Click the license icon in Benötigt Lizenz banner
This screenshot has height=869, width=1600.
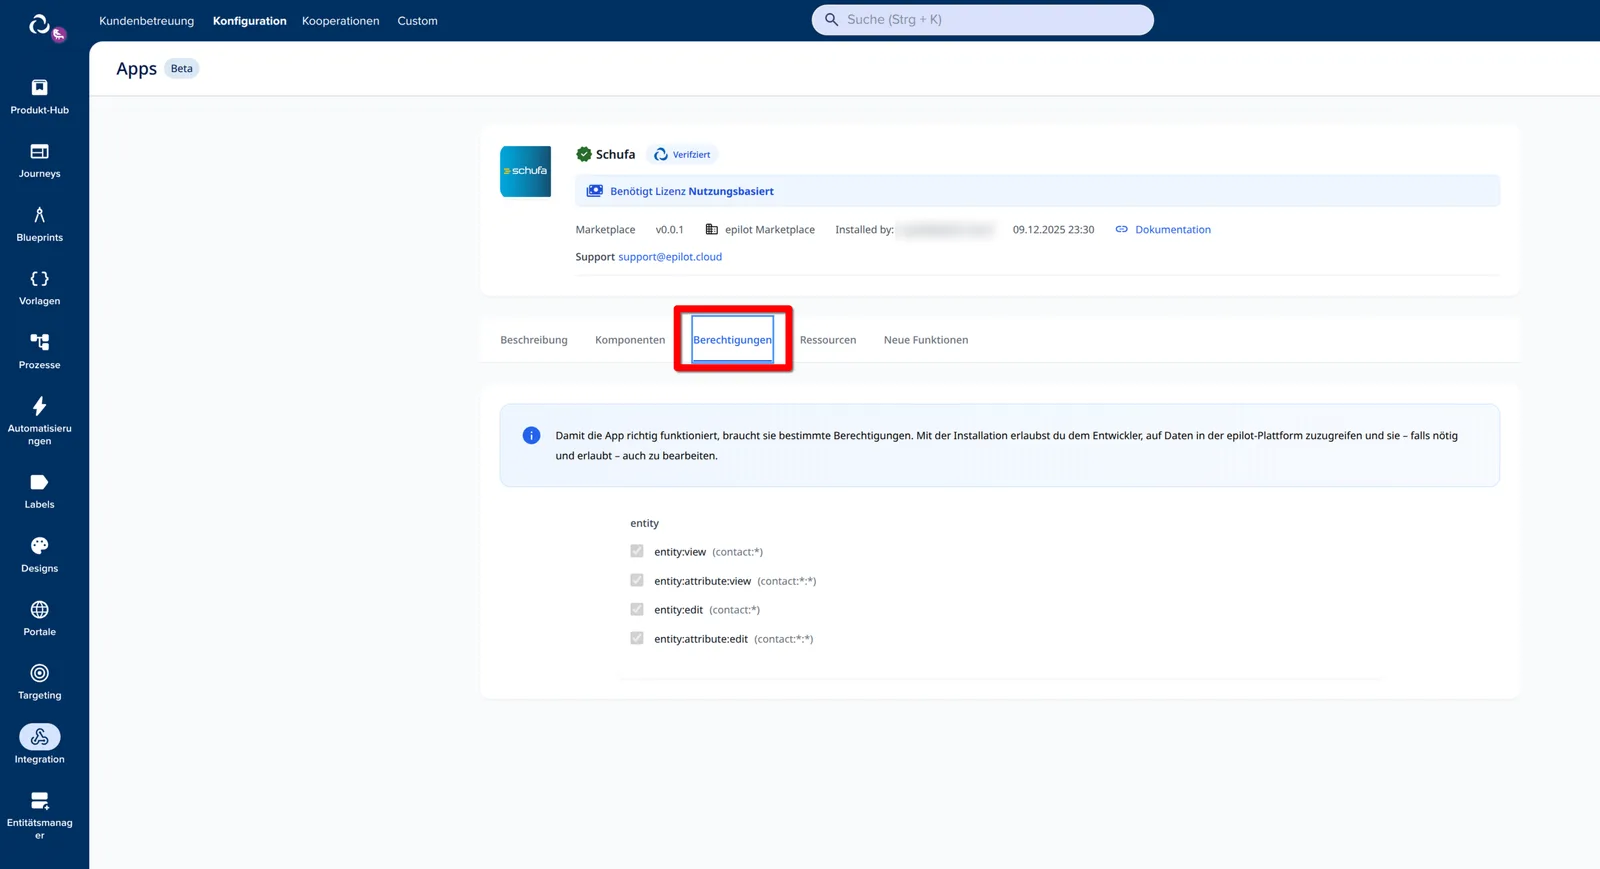point(595,191)
